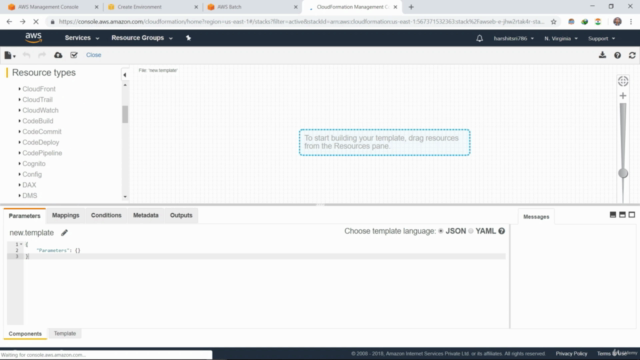Click the zoom in plus icon
The image size is (640, 360).
tap(623, 96)
